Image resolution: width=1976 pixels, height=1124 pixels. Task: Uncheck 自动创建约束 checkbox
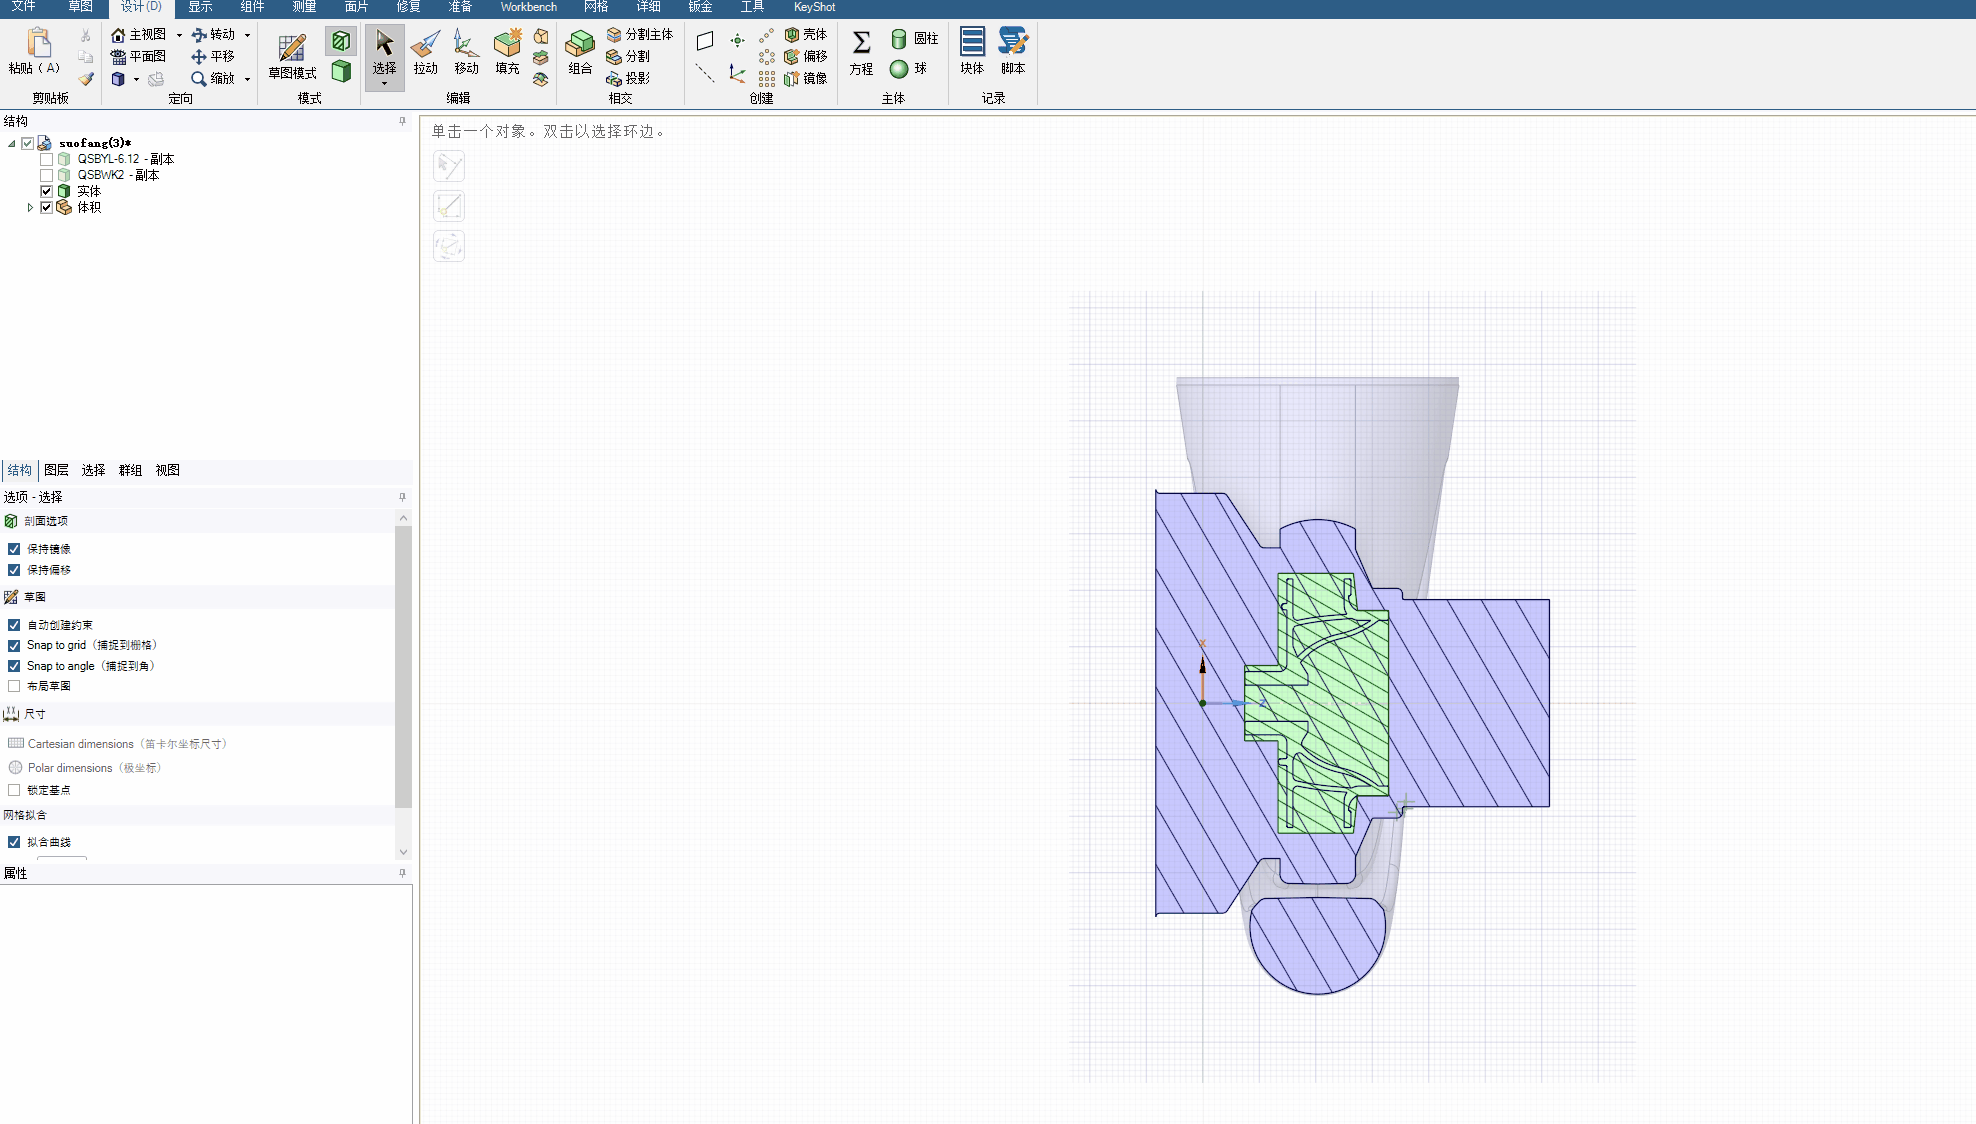[14, 625]
